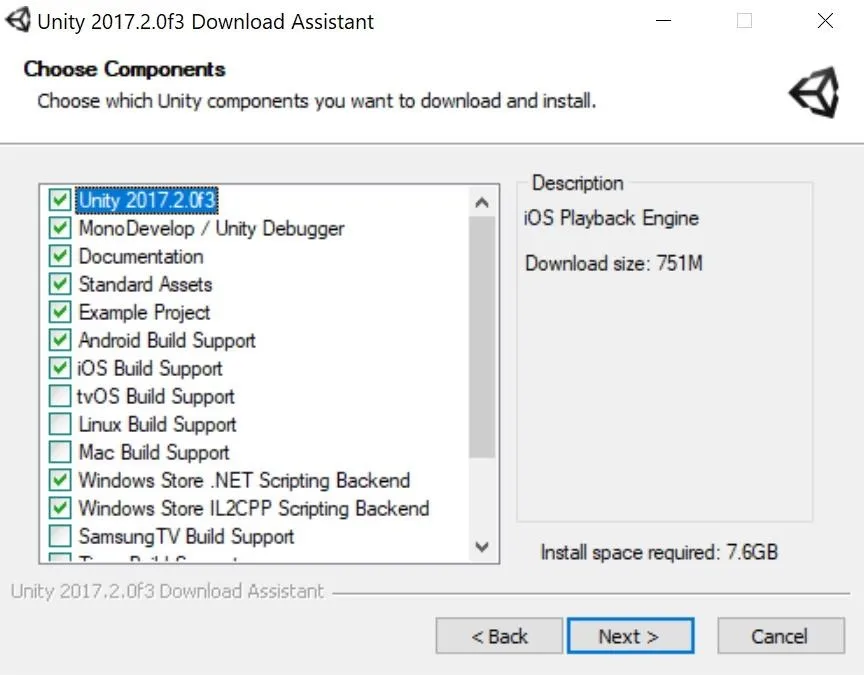Screen dimensions: 864x675
Task: Click the 'Download size: 751M' text
Action: 614,263
